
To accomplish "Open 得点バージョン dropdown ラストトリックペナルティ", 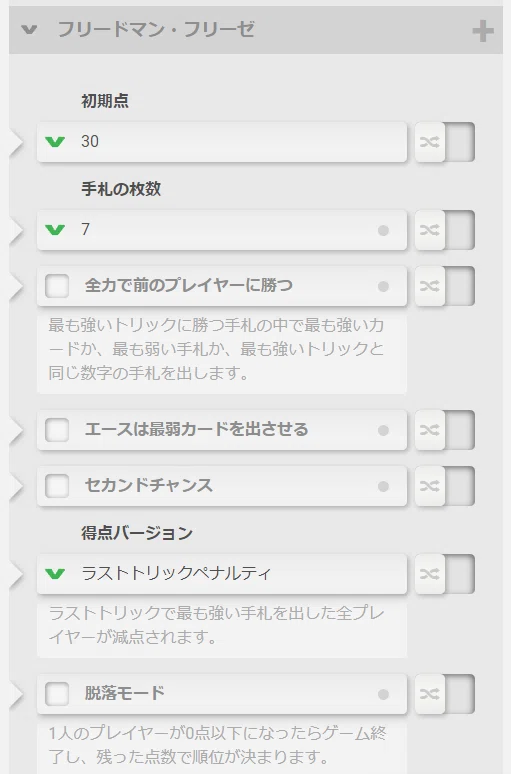I will pos(222,574).
